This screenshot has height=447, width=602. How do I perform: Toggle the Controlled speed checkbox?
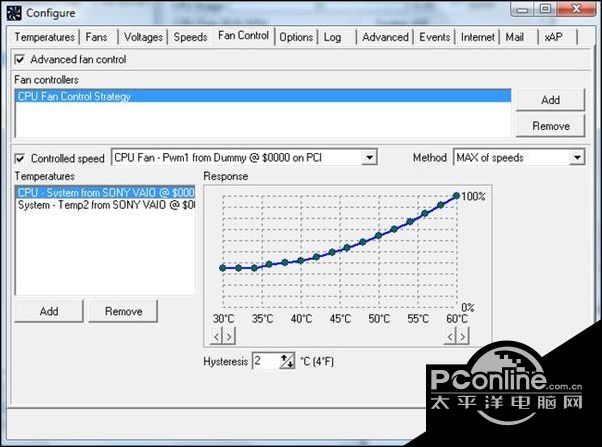[21, 158]
